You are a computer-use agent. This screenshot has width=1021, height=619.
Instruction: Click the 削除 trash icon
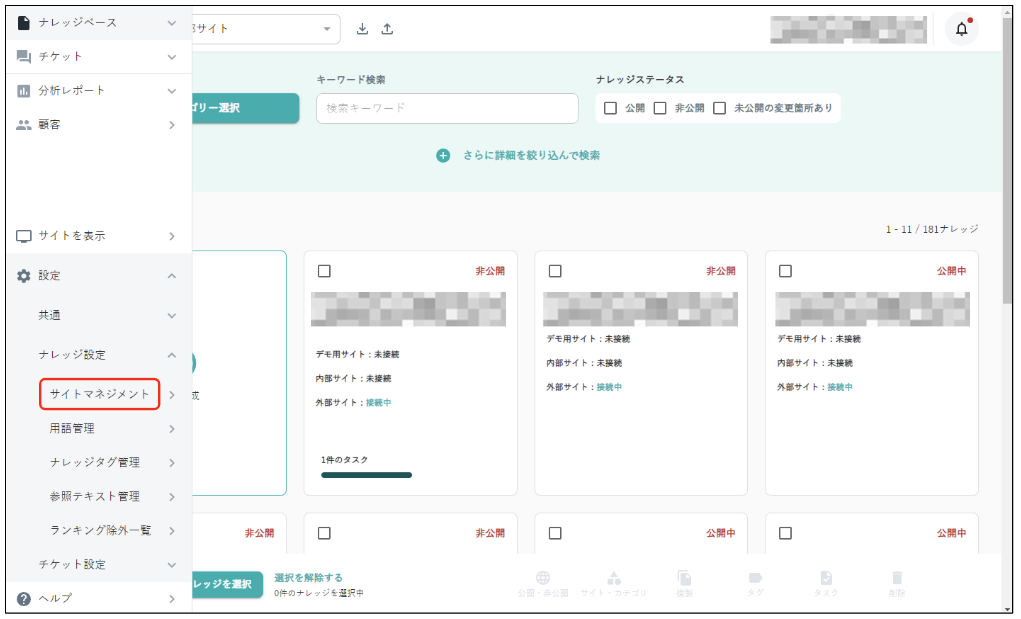pos(897,579)
